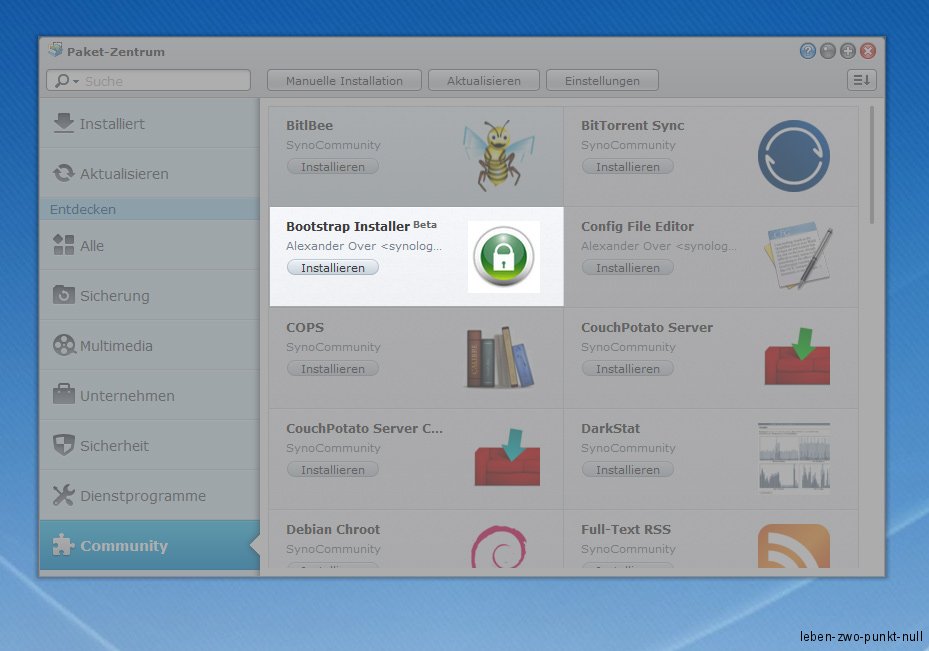The height and width of the screenshot is (651, 929).
Task: Click the Bootstrap Installer green lock icon
Action: (504, 256)
